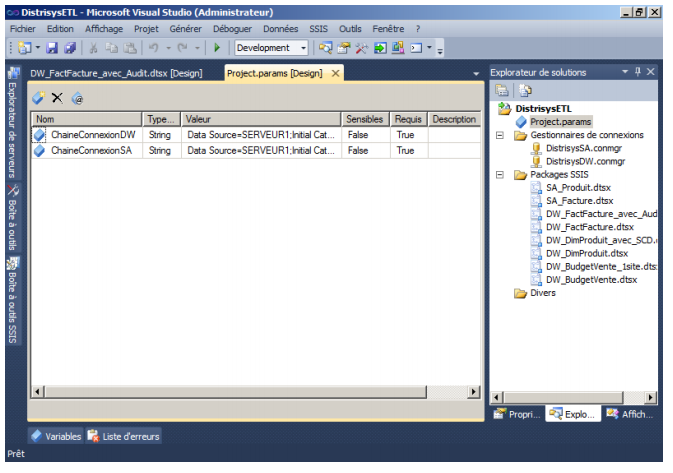Open DistrisysDW.conmgr connection manager
The width and height of the screenshot is (673, 473).
[x=586, y=161]
